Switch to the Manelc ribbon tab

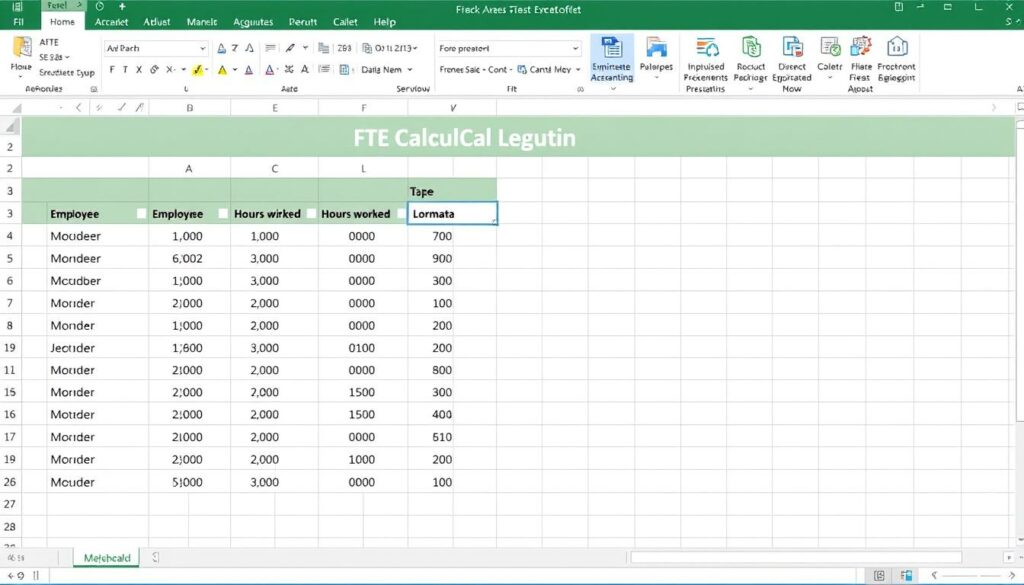pos(202,22)
